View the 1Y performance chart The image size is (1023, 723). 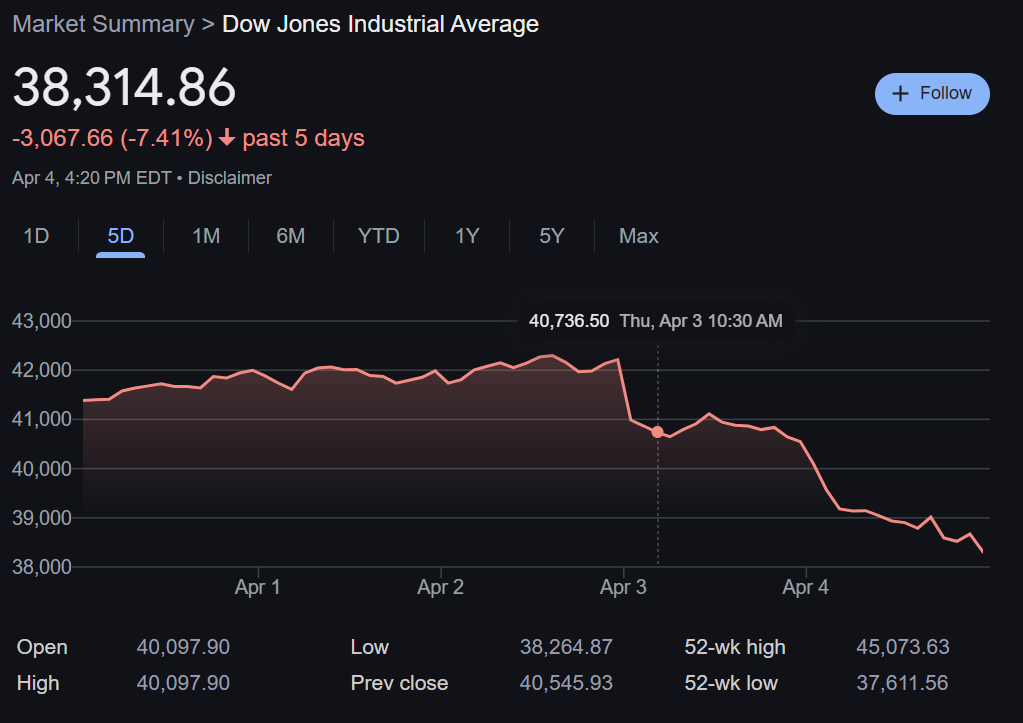(466, 236)
